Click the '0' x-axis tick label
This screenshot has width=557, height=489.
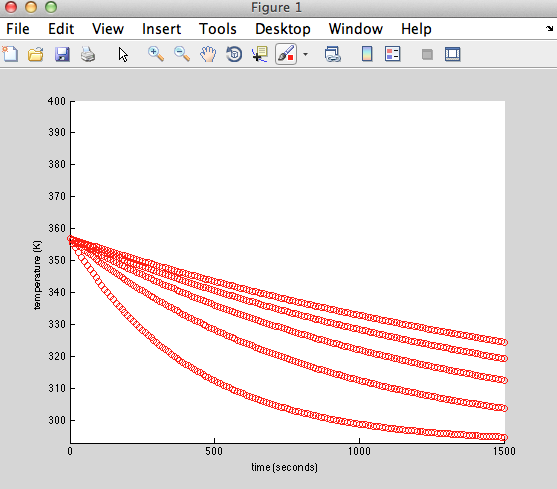click(70, 451)
